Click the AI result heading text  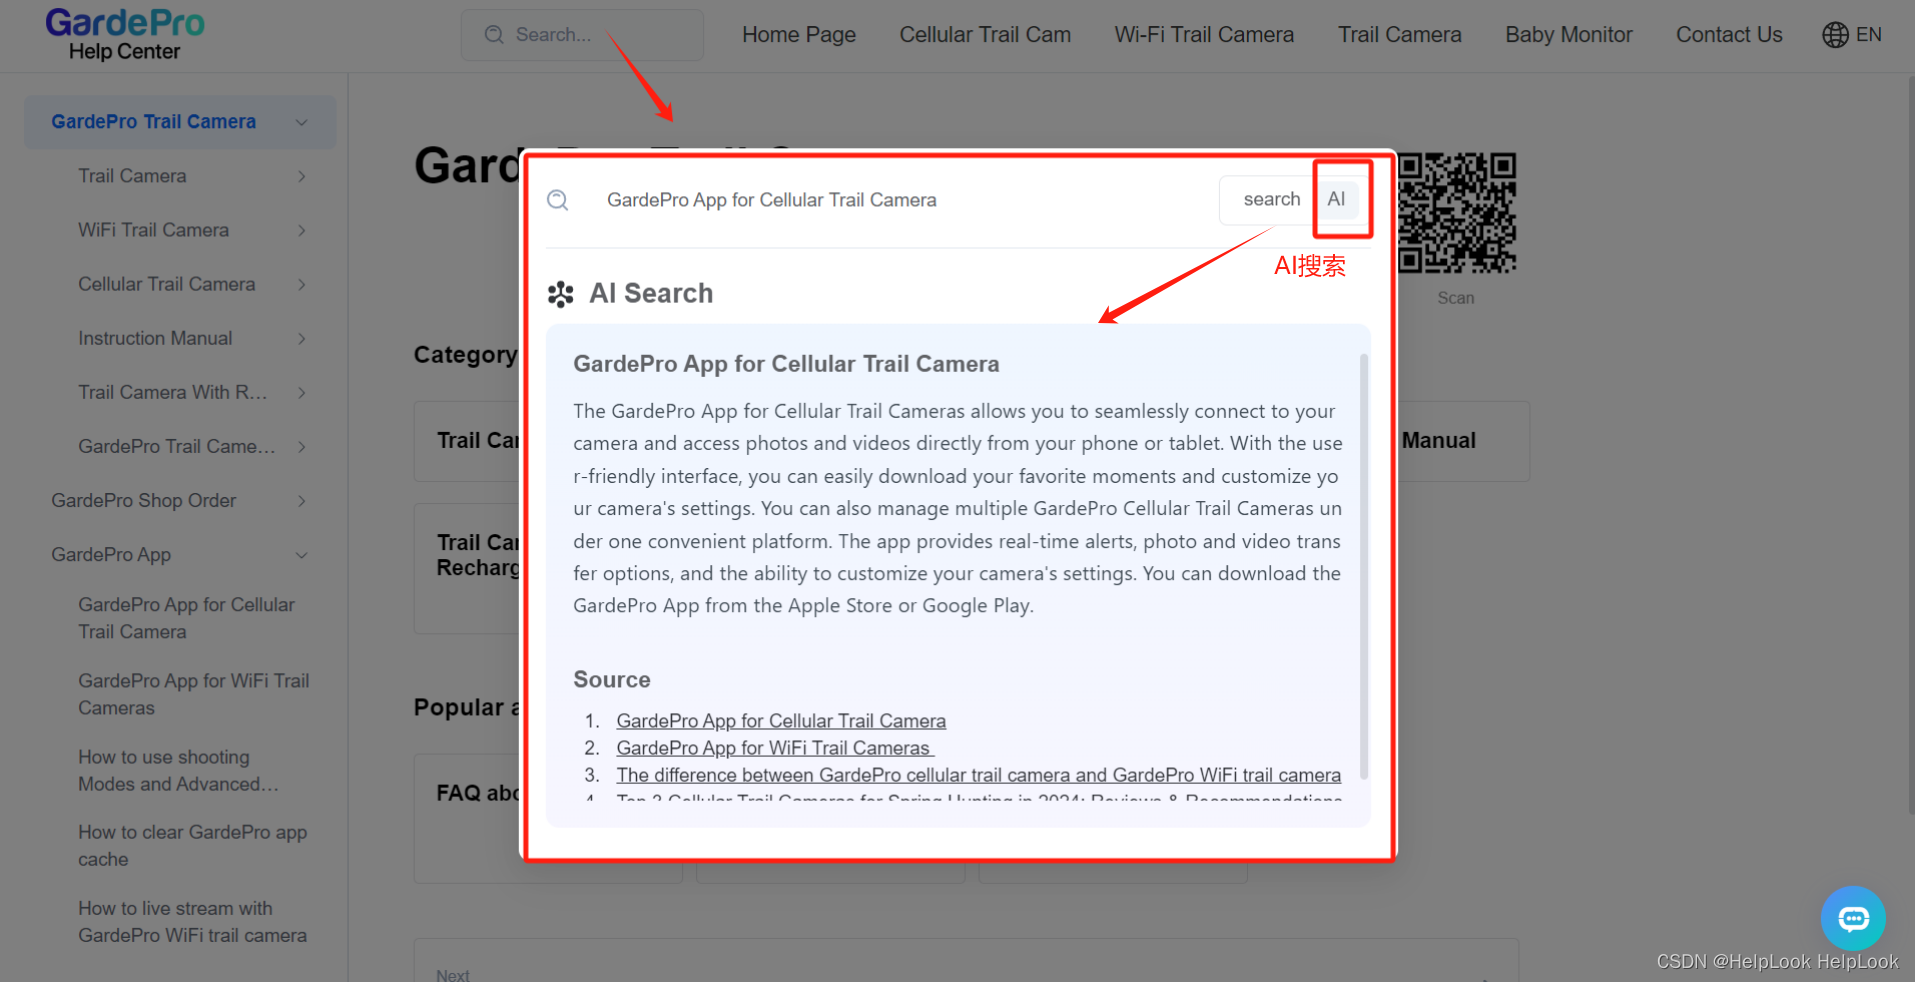tap(786, 364)
